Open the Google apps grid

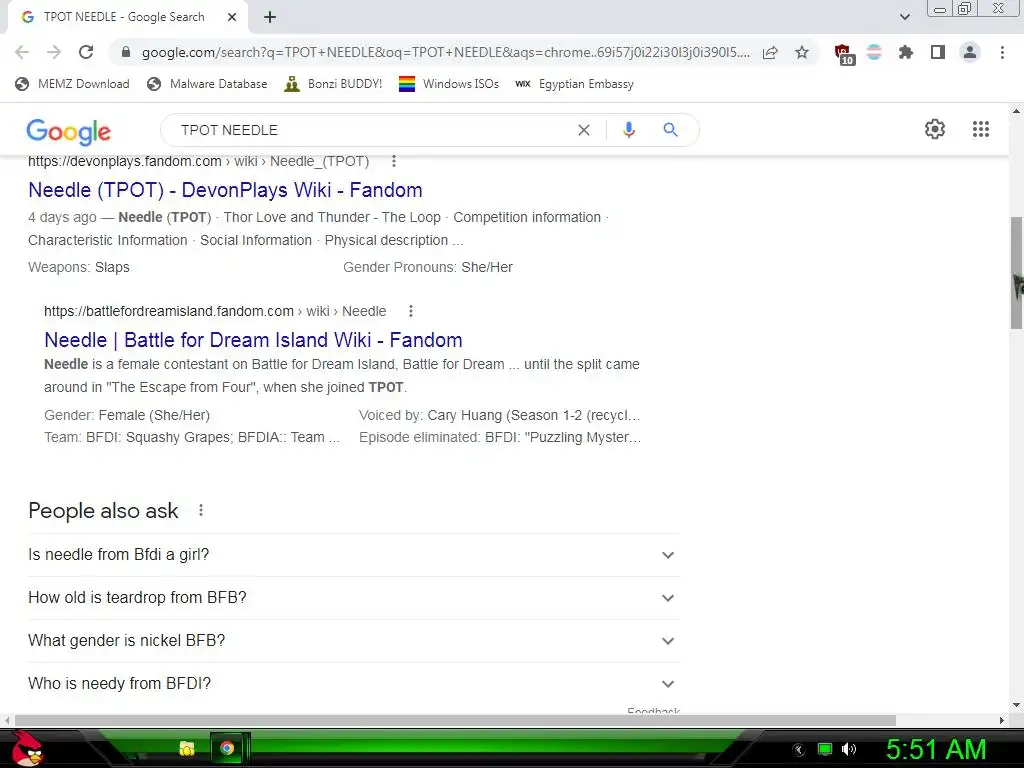click(980, 129)
